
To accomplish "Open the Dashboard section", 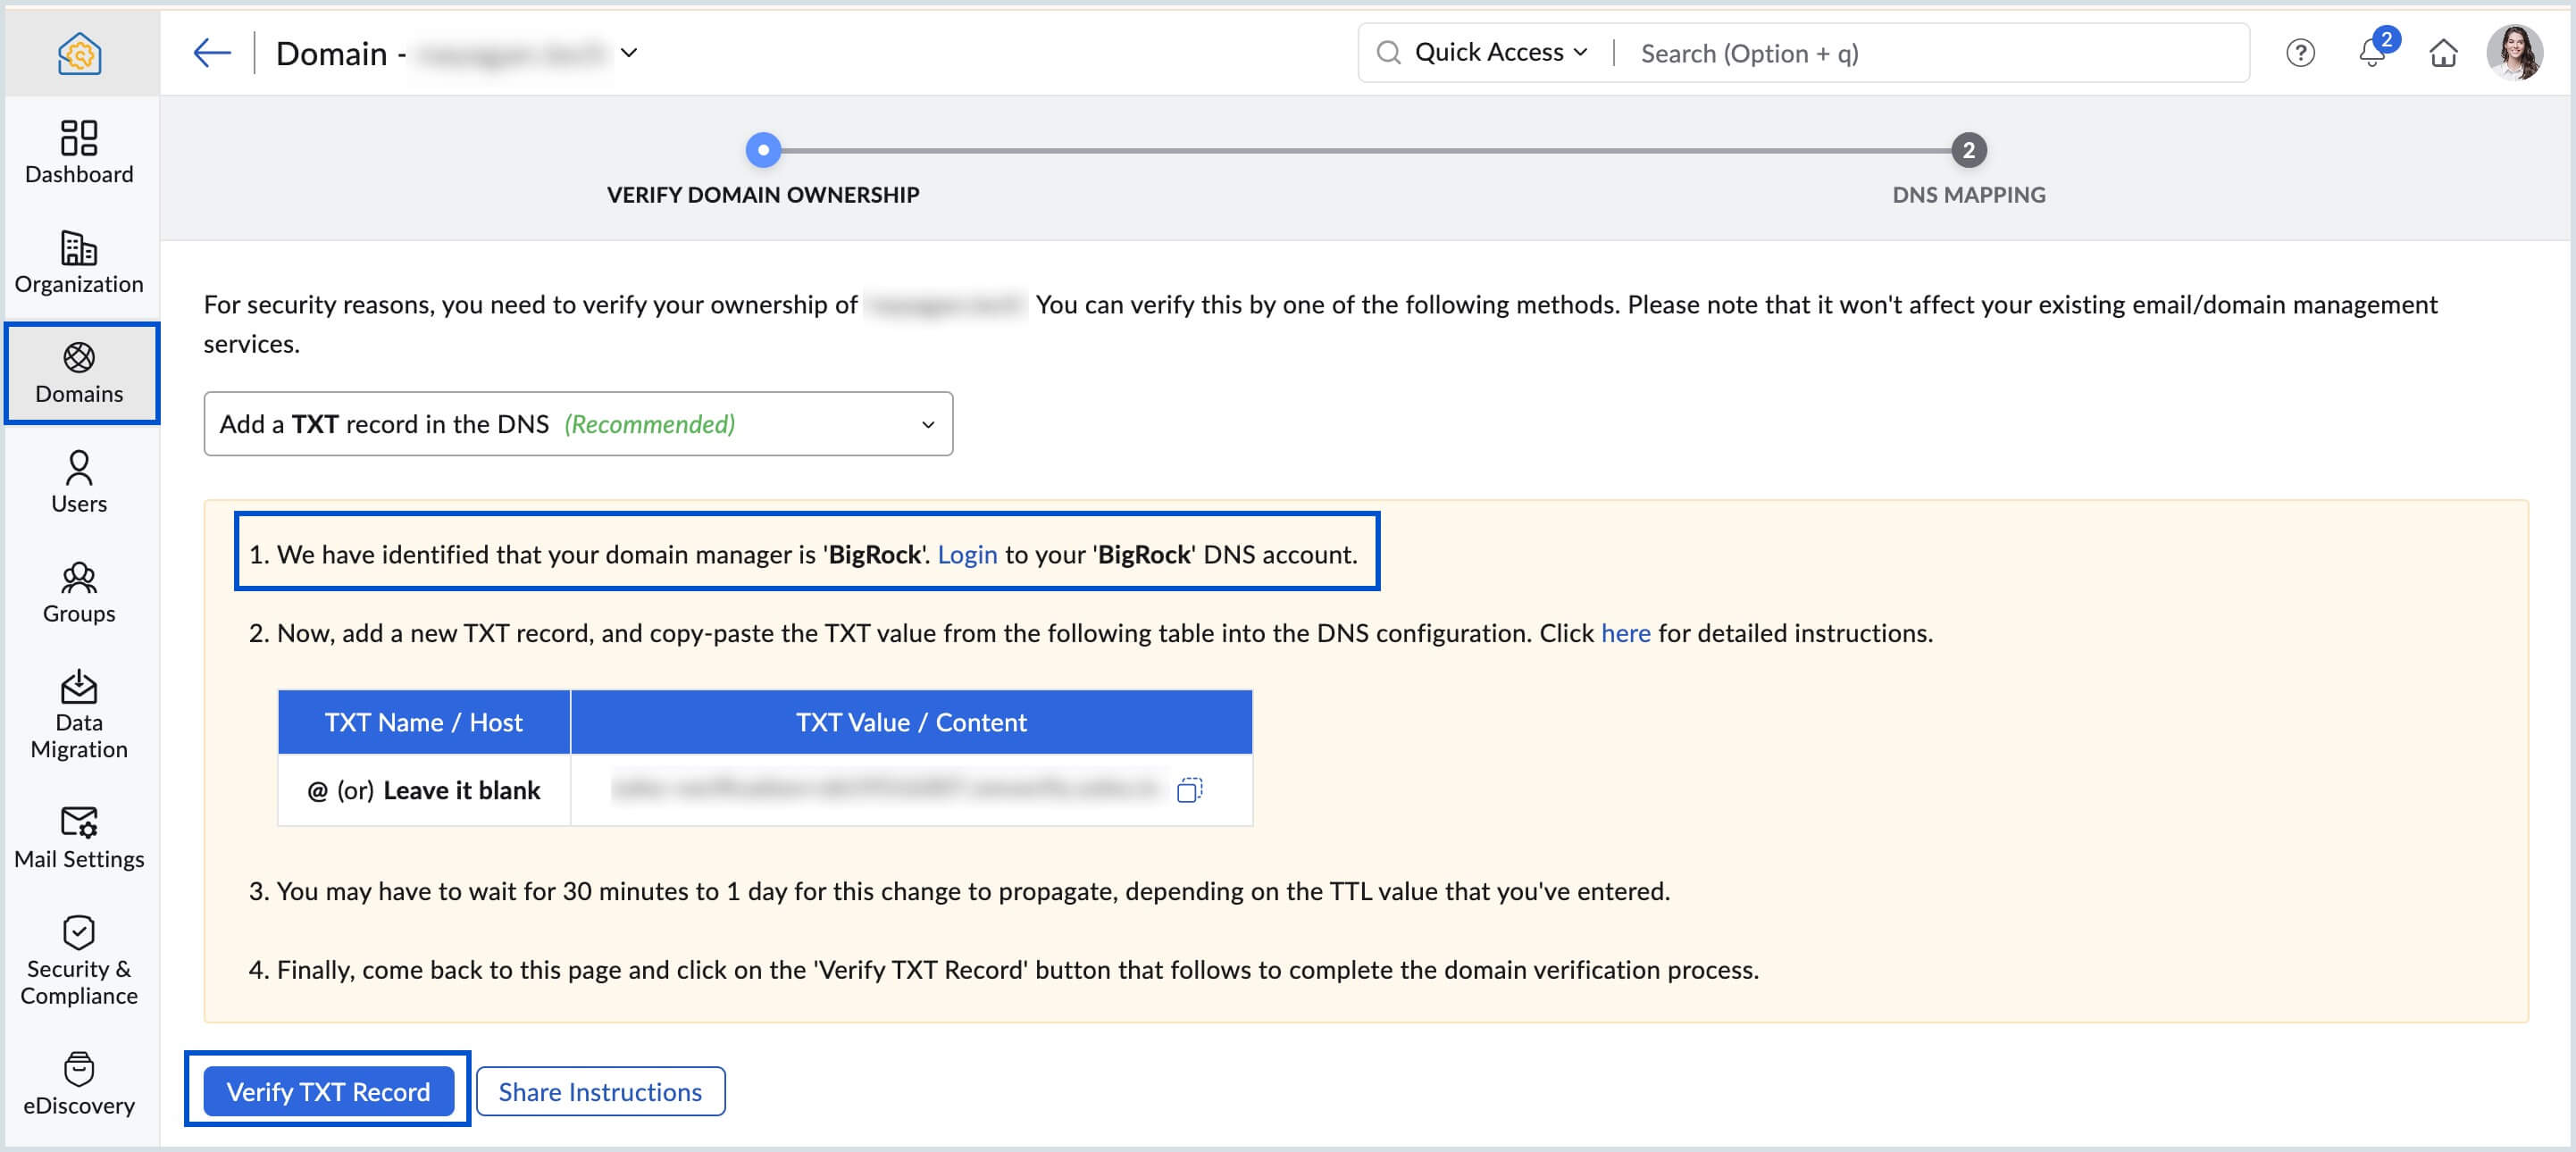I will click(x=78, y=152).
